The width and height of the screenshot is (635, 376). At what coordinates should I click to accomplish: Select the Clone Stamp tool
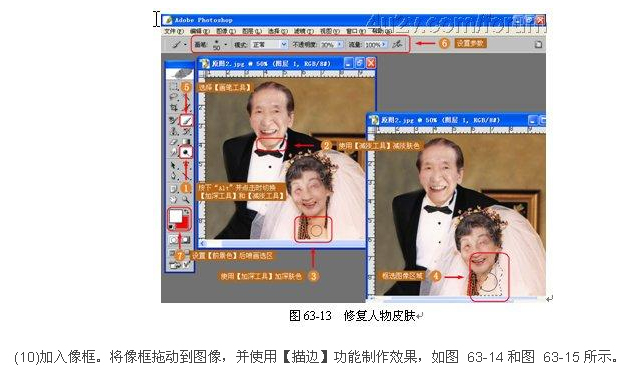point(173,132)
